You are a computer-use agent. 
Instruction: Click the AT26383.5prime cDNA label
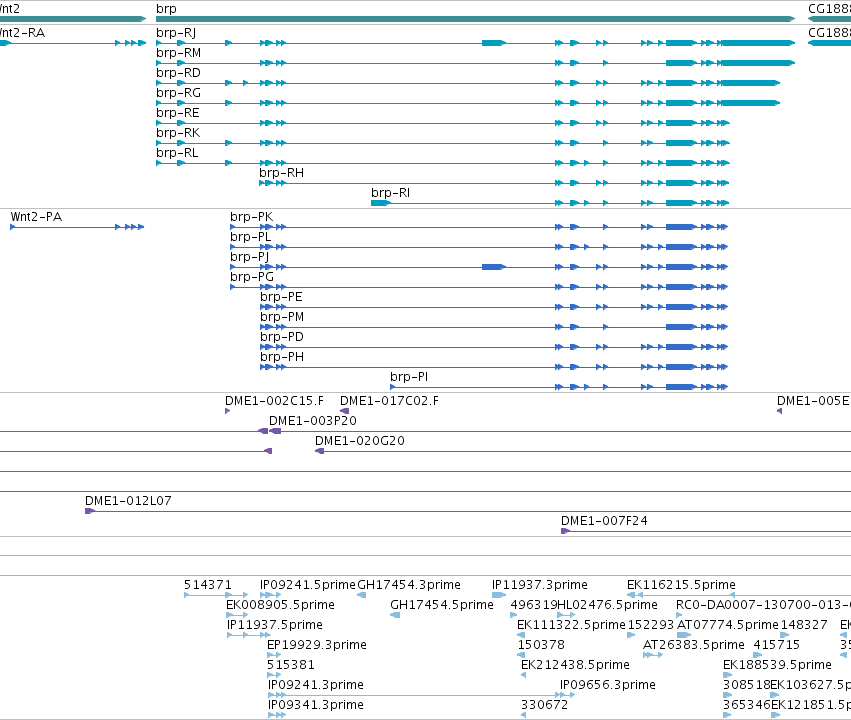(x=694, y=645)
